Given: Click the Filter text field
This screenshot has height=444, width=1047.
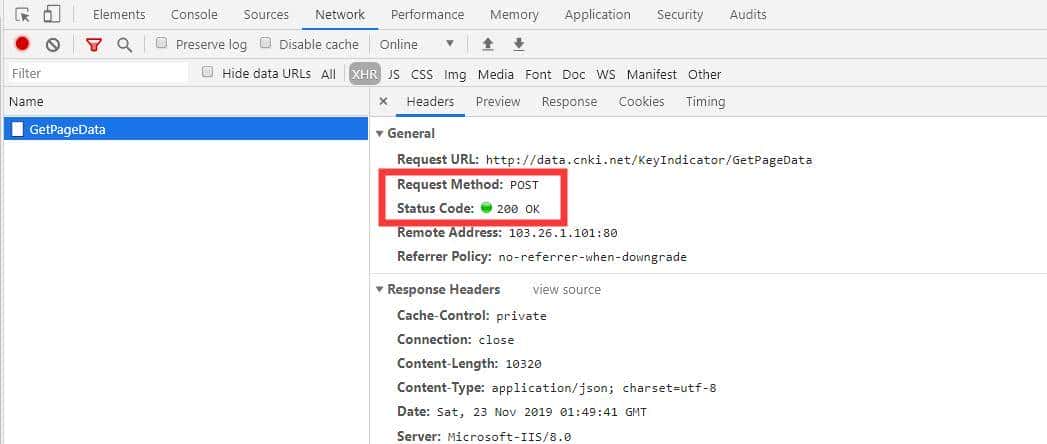Looking at the screenshot, I should [97, 73].
